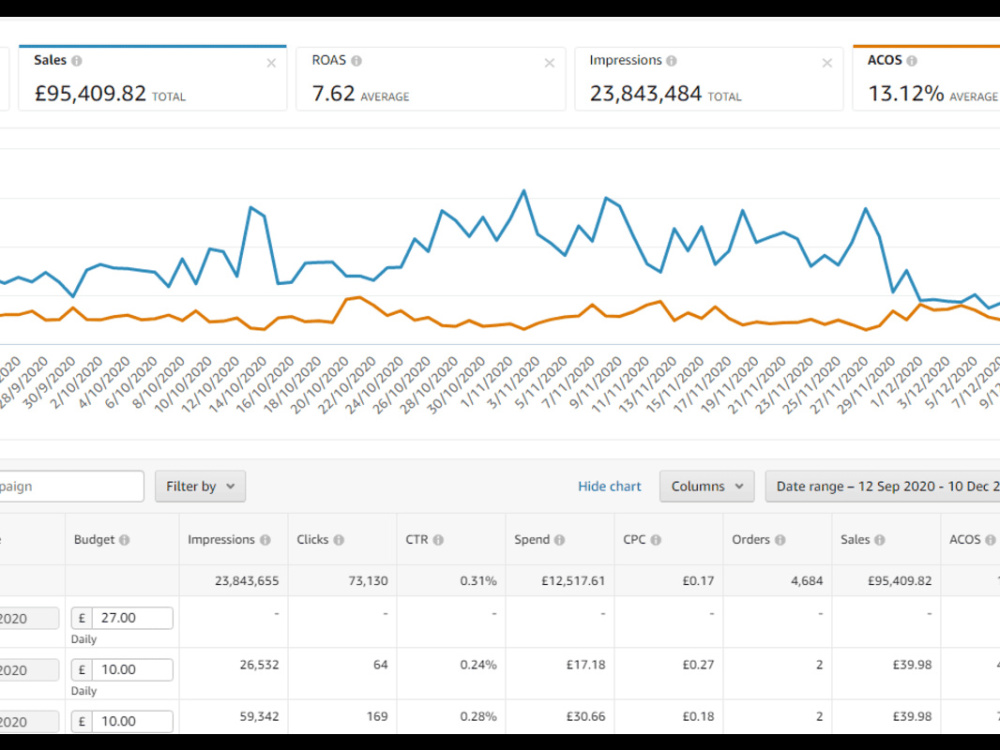Click the 0.28% CTR cell
The height and width of the screenshot is (750, 1000).
[478, 716]
